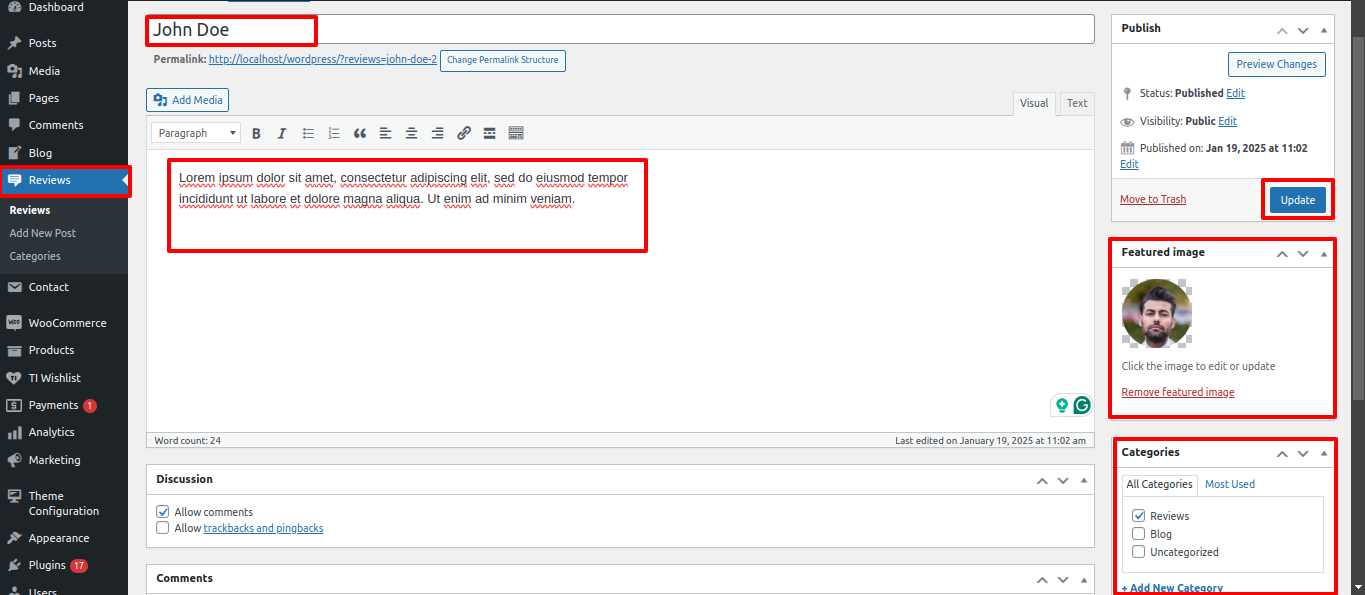This screenshot has width=1365, height=595.
Task: Click the John Doe title field
Action: 620,30
